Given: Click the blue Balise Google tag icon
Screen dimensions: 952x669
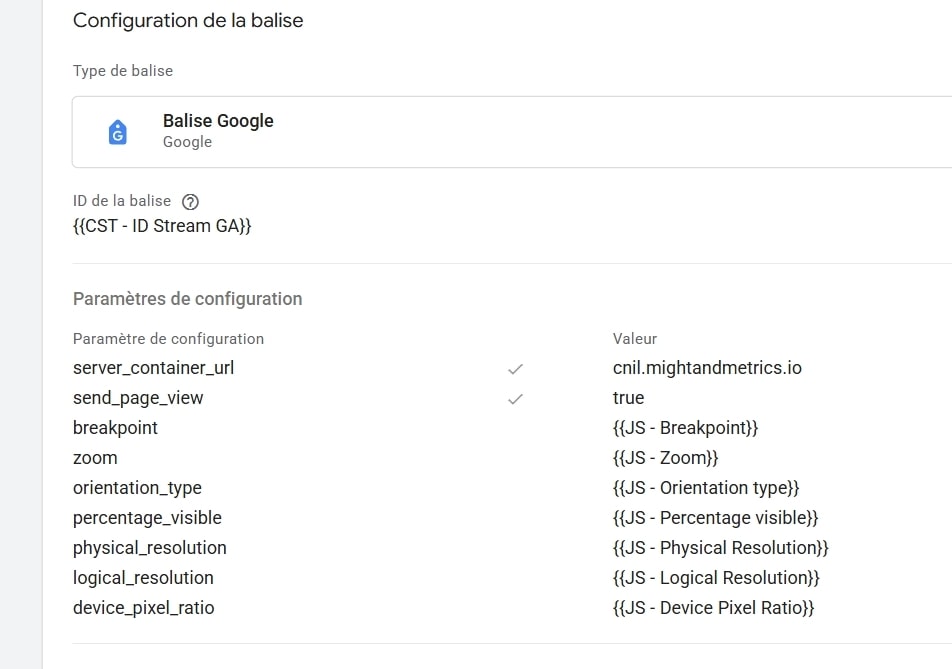Looking at the screenshot, I should pyautogui.click(x=118, y=131).
